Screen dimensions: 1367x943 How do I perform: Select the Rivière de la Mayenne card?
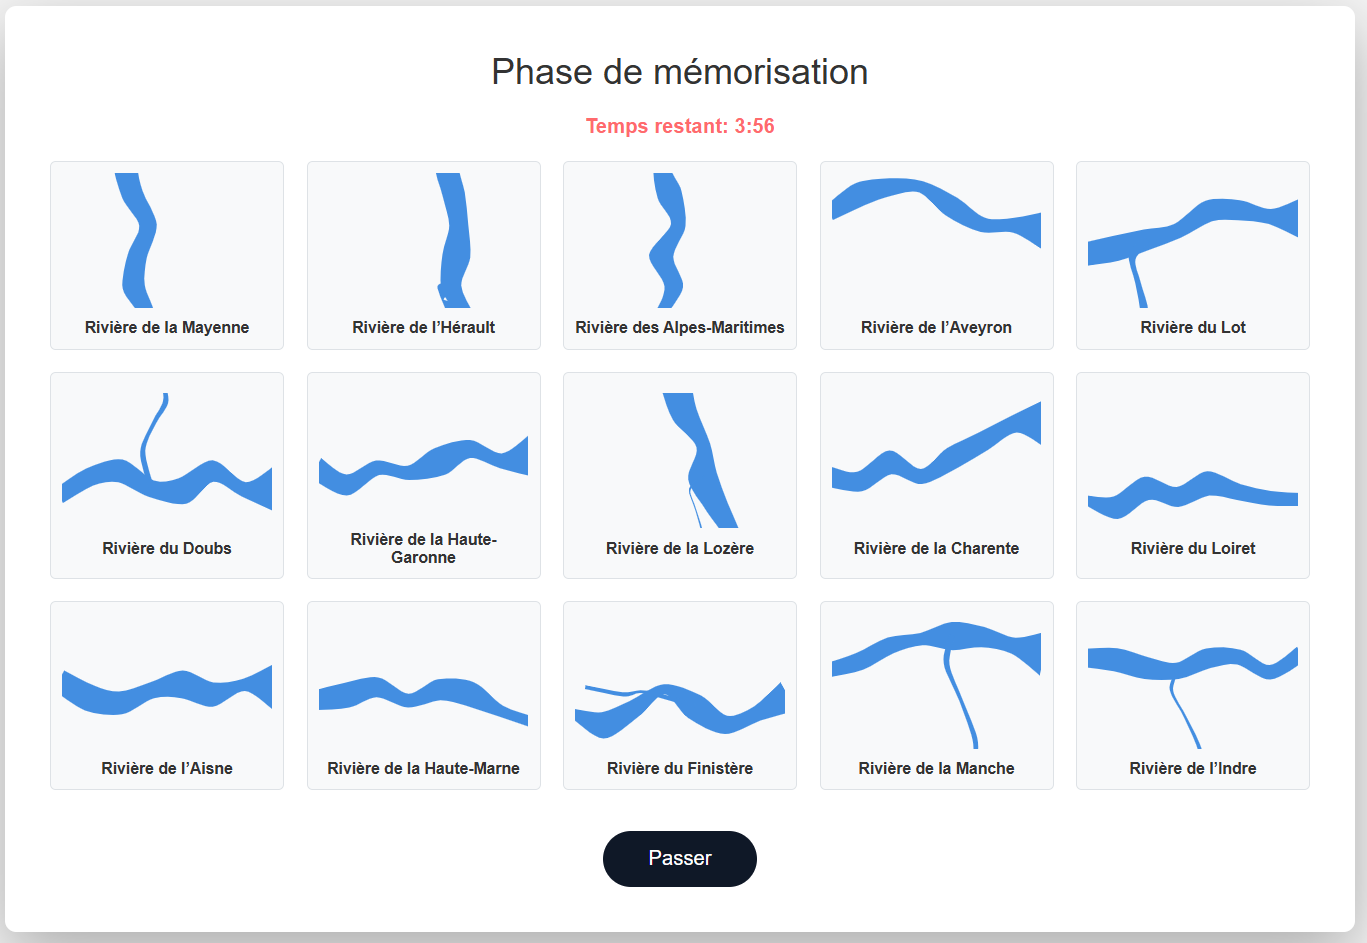pos(167,255)
